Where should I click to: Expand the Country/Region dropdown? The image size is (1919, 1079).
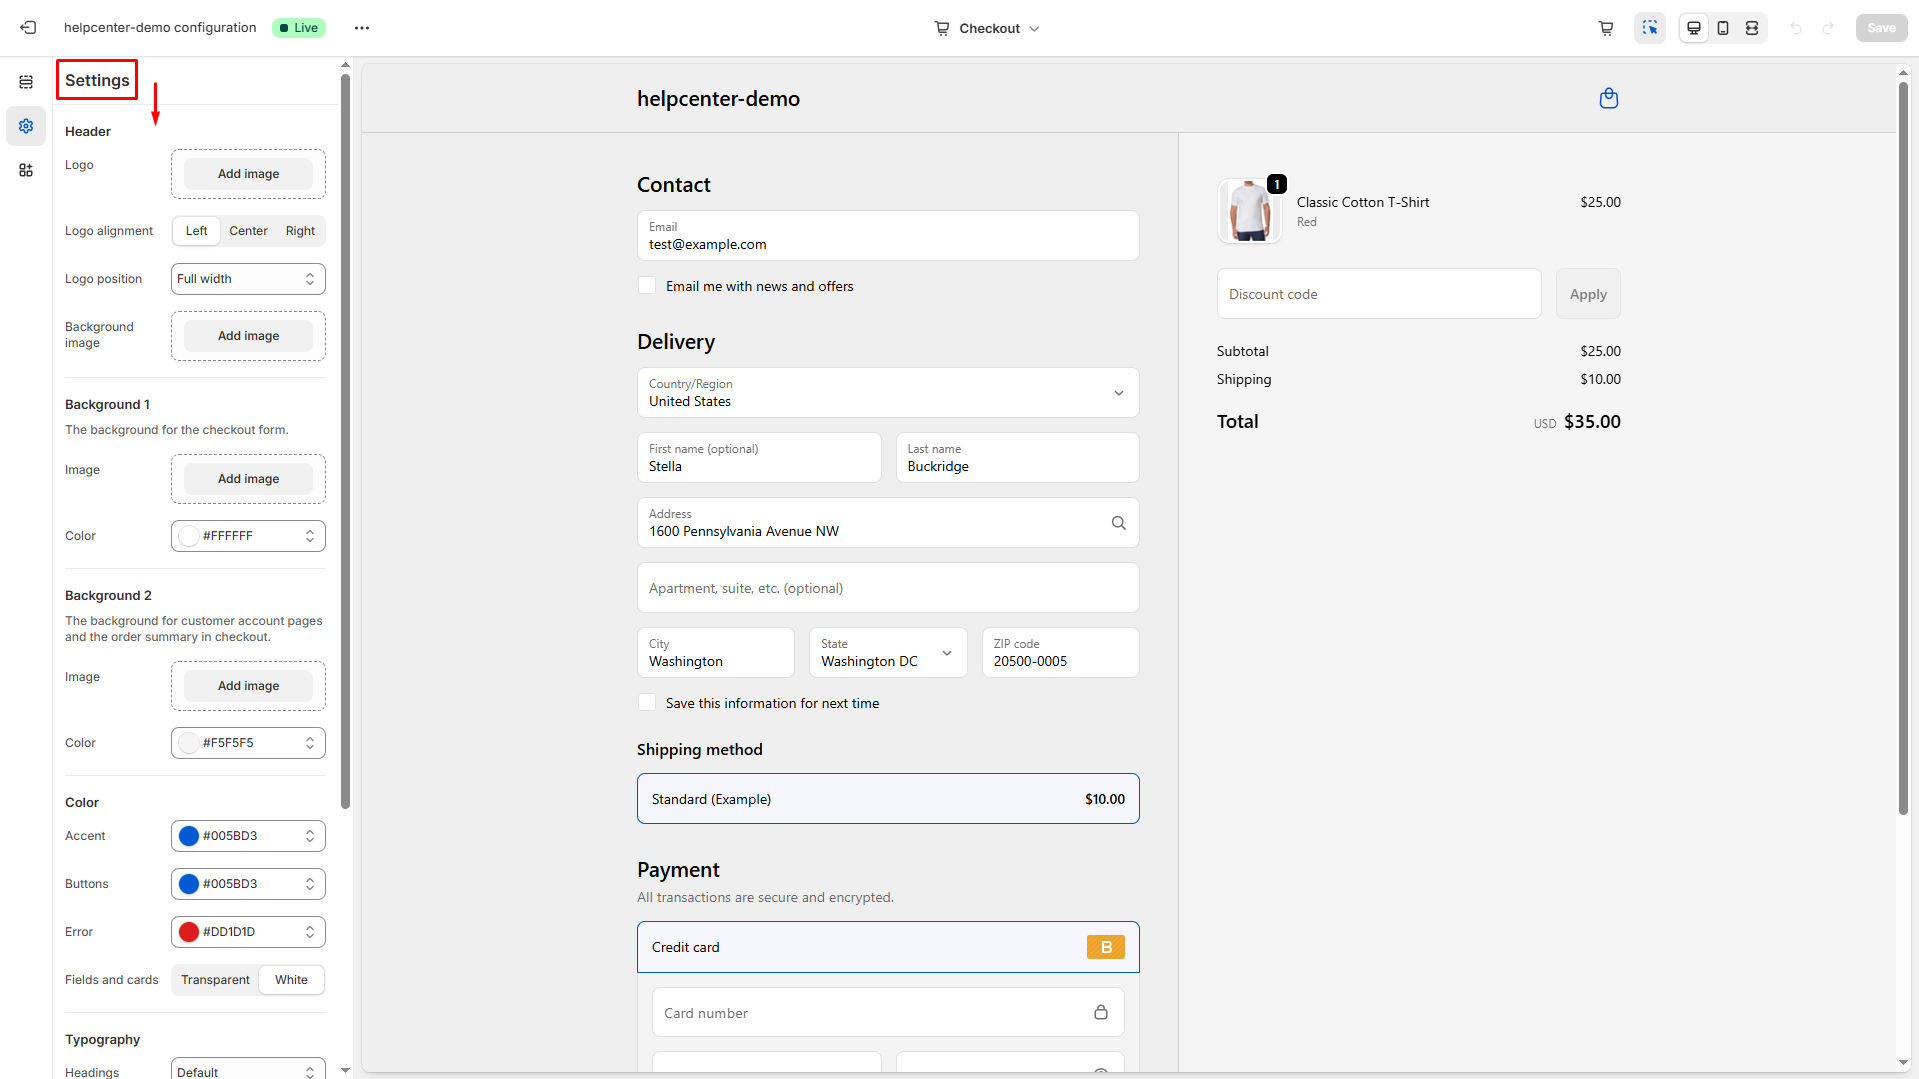tap(887, 393)
